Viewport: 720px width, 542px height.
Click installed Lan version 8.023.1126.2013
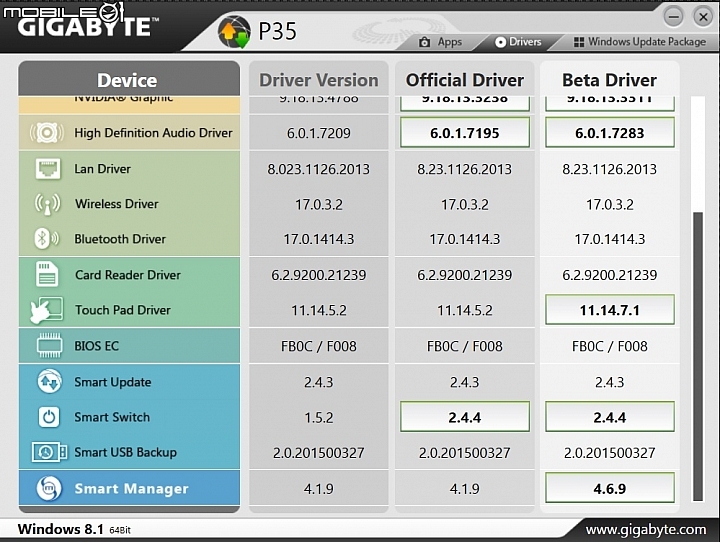pyautogui.click(x=319, y=169)
